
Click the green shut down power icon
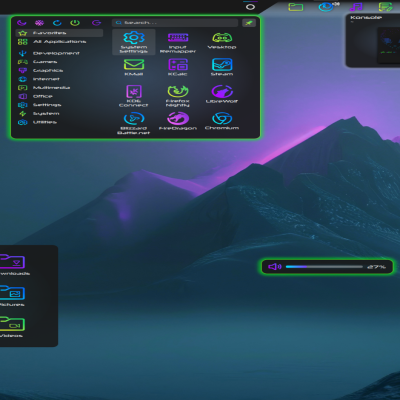75,23
